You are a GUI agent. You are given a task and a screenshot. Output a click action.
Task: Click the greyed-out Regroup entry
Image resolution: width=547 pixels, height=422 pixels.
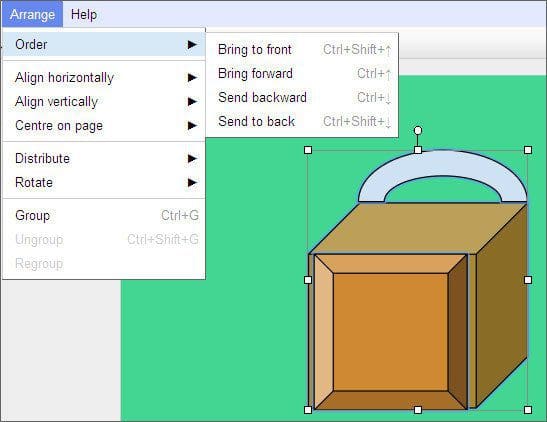(x=104, y=263)
